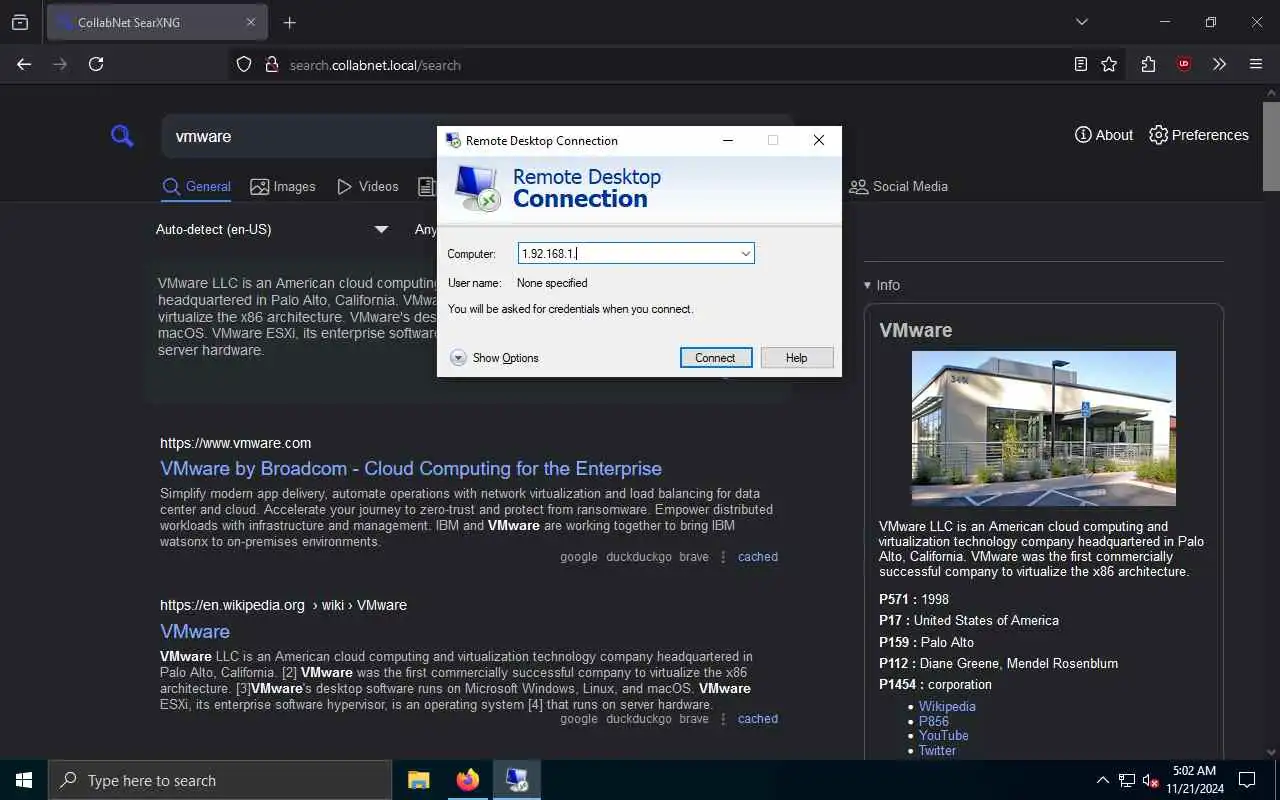Bookmark this page with the star icon
This screenshot has width=1280, height=800.
(x=1109, y=64)
